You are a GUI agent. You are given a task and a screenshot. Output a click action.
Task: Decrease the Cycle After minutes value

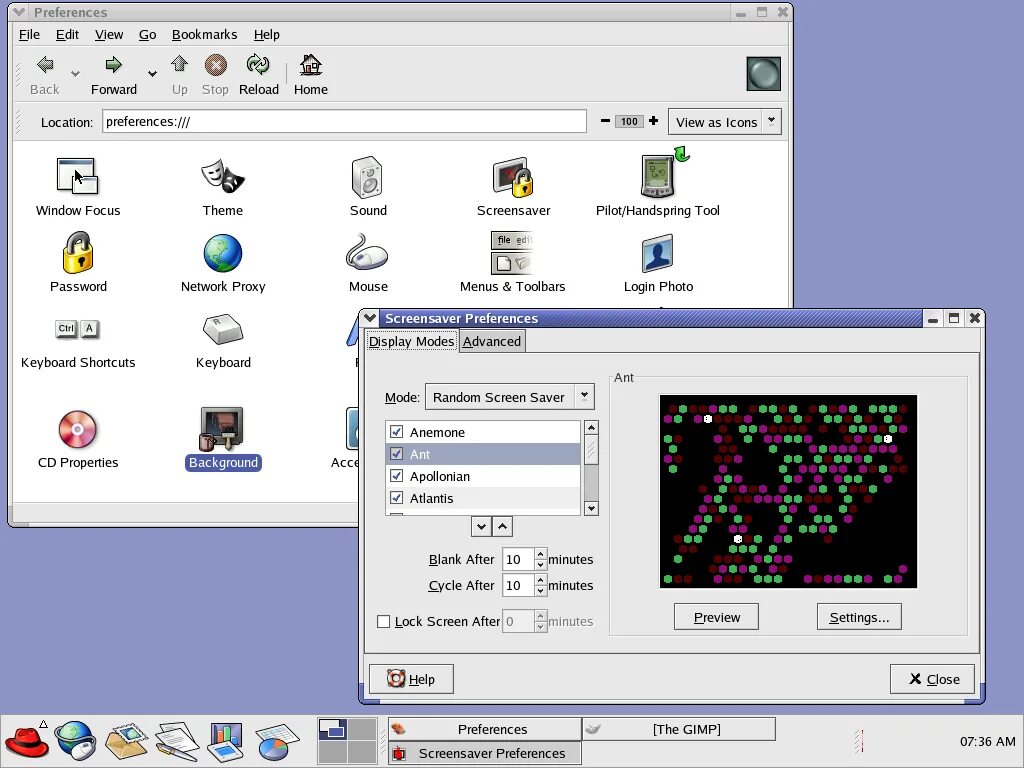[540, 591]
